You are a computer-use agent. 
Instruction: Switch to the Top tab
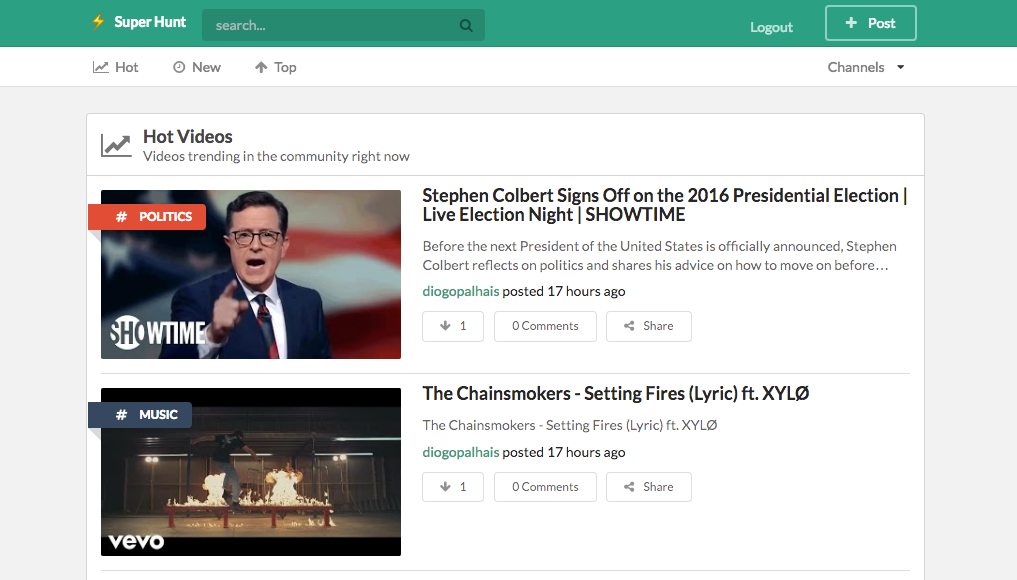[x=276, y=67]
